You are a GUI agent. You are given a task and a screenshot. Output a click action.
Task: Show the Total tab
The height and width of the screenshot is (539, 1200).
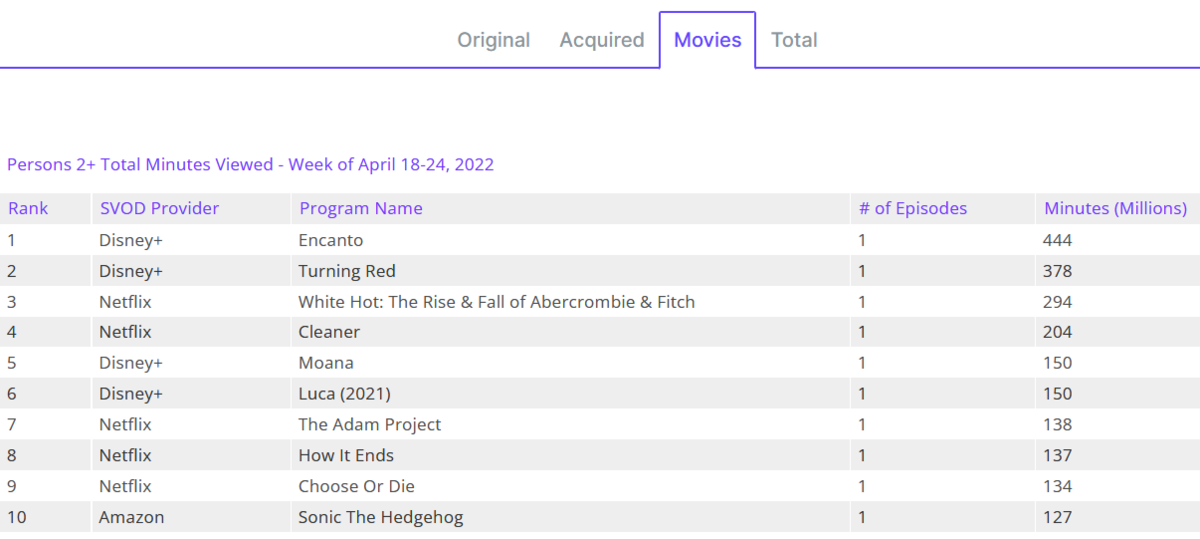pos(794,40)
